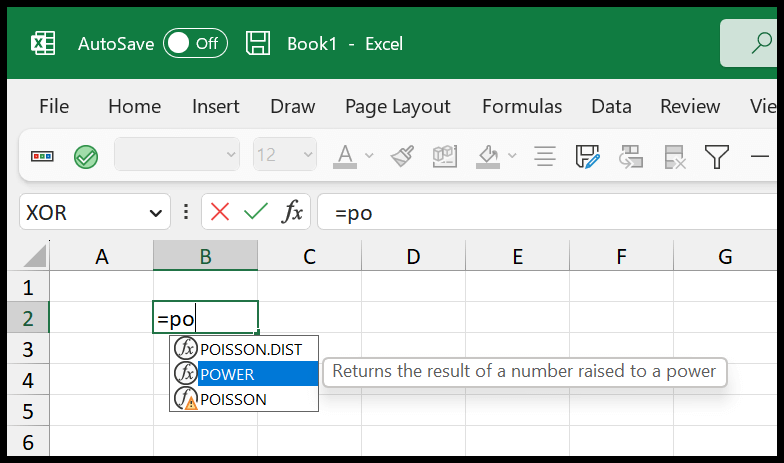Click the format painter brush icon
Screen dimensions: 784x463
(402, 156)
